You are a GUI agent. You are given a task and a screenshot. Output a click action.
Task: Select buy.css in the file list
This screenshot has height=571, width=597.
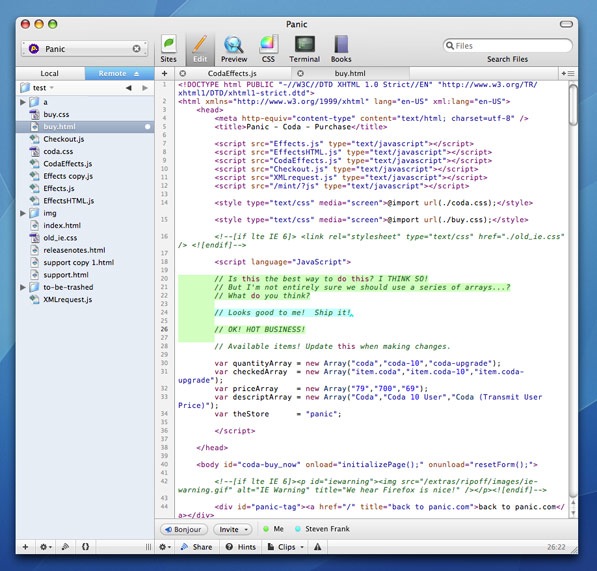point(85,114)
